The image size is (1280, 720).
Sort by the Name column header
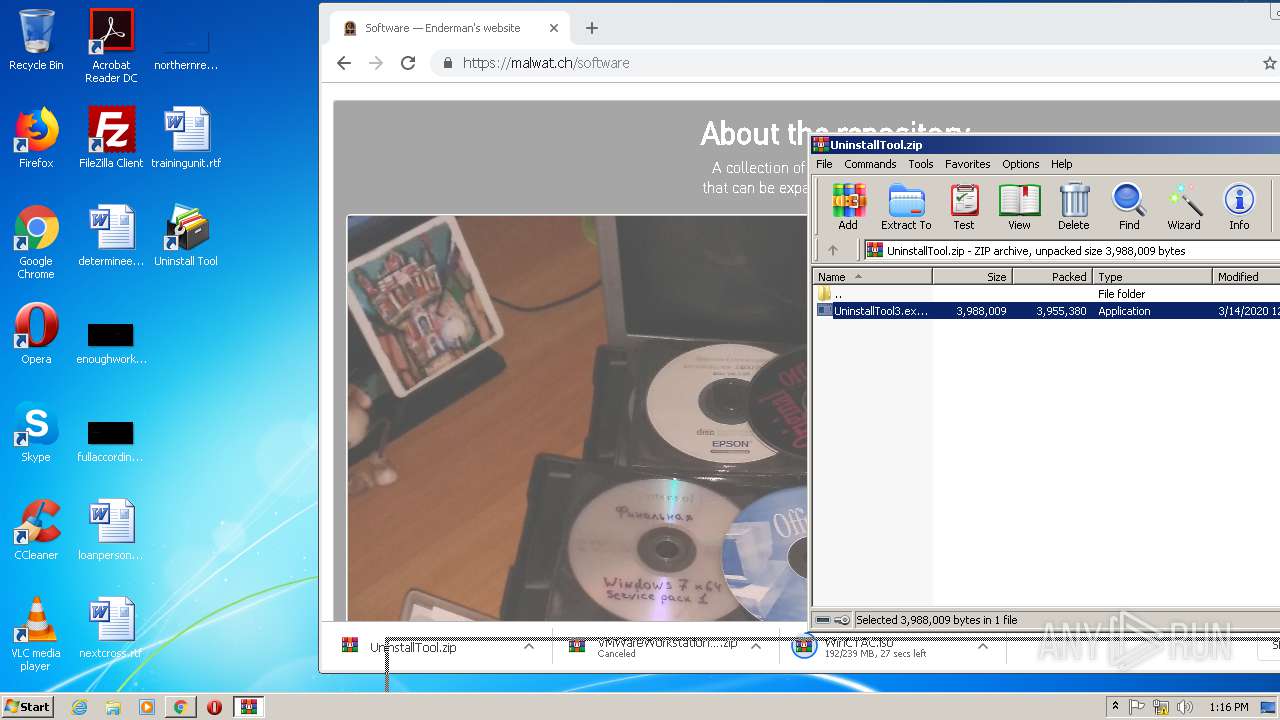(x=873, y=277)
